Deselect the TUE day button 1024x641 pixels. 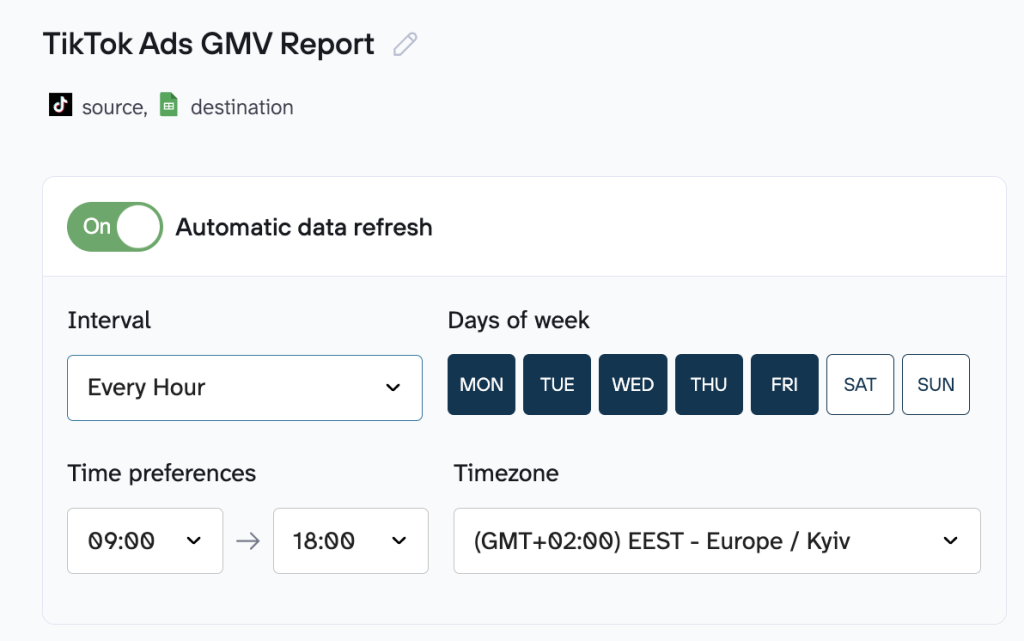click(x=557, y=384)
